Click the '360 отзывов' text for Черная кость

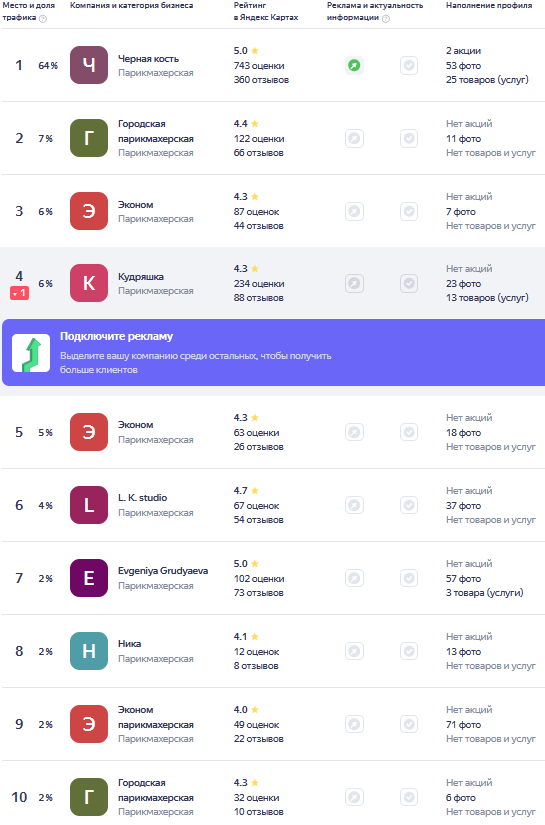pyautogui.click(x=261, y=80)
